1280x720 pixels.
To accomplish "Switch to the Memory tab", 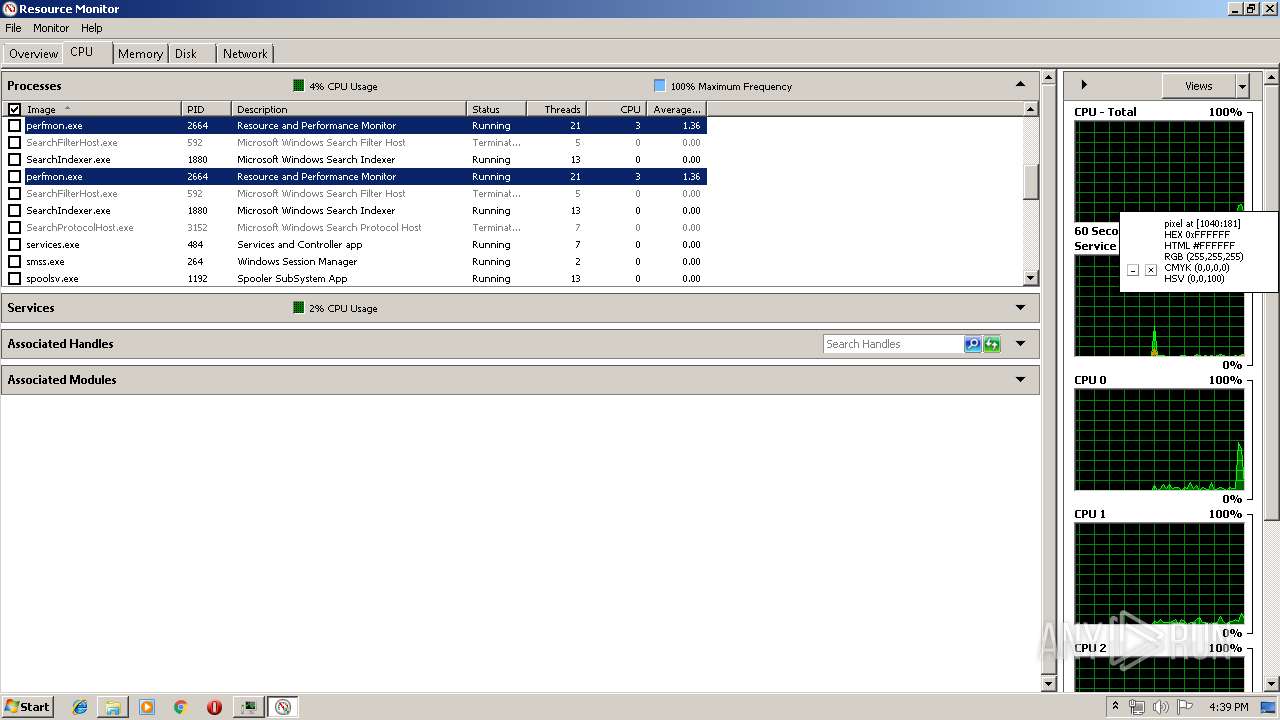I will 140,54.
